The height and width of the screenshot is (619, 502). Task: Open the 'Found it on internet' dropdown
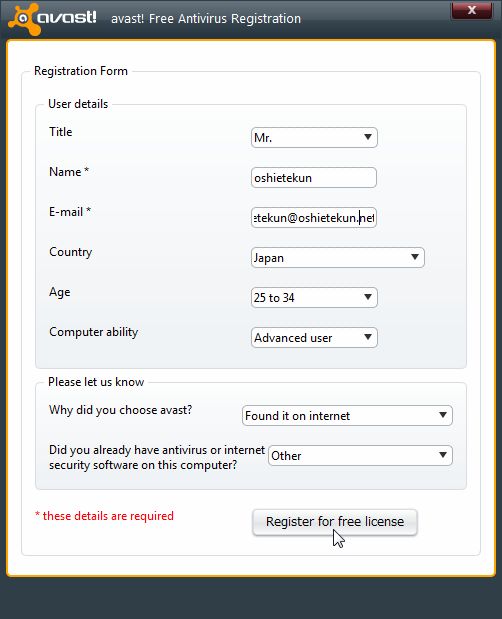(x=347, y=415)
